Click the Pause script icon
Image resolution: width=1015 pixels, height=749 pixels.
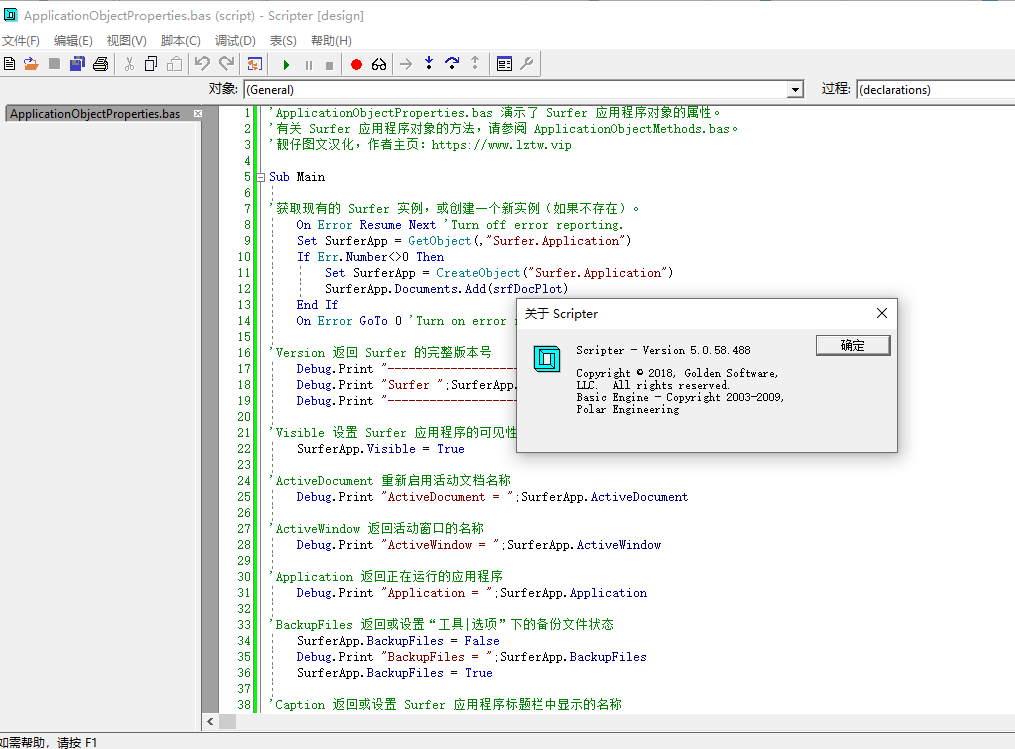309,65
